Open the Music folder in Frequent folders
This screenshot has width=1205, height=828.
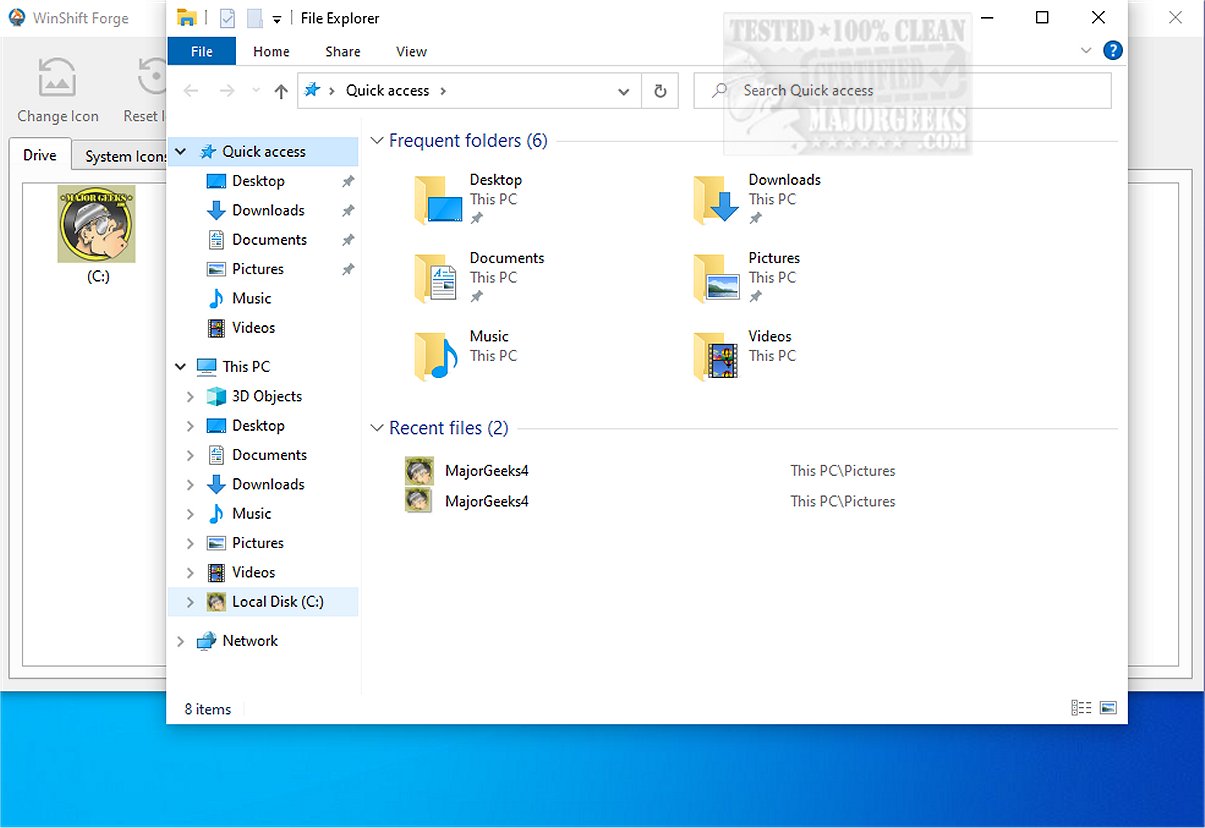[489, 337]
